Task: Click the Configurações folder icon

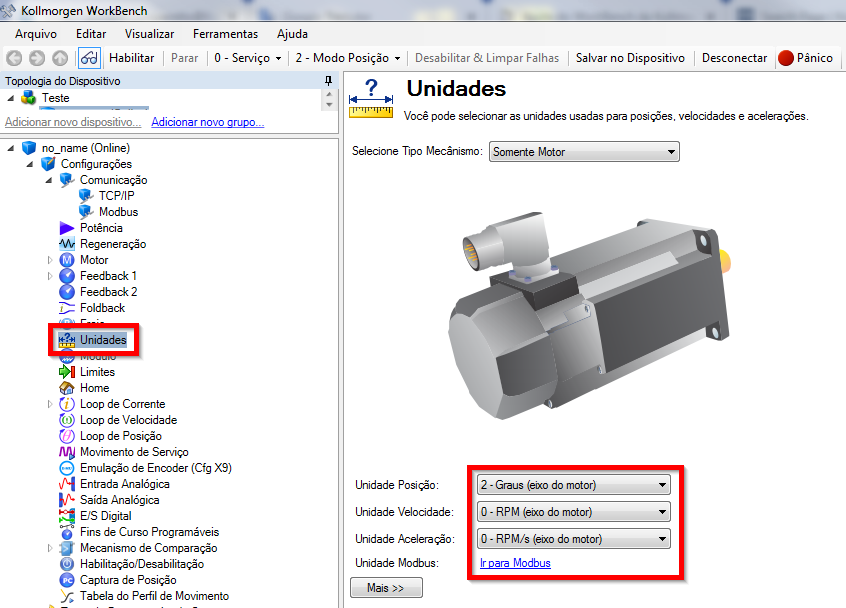Action: coord(48,163)
